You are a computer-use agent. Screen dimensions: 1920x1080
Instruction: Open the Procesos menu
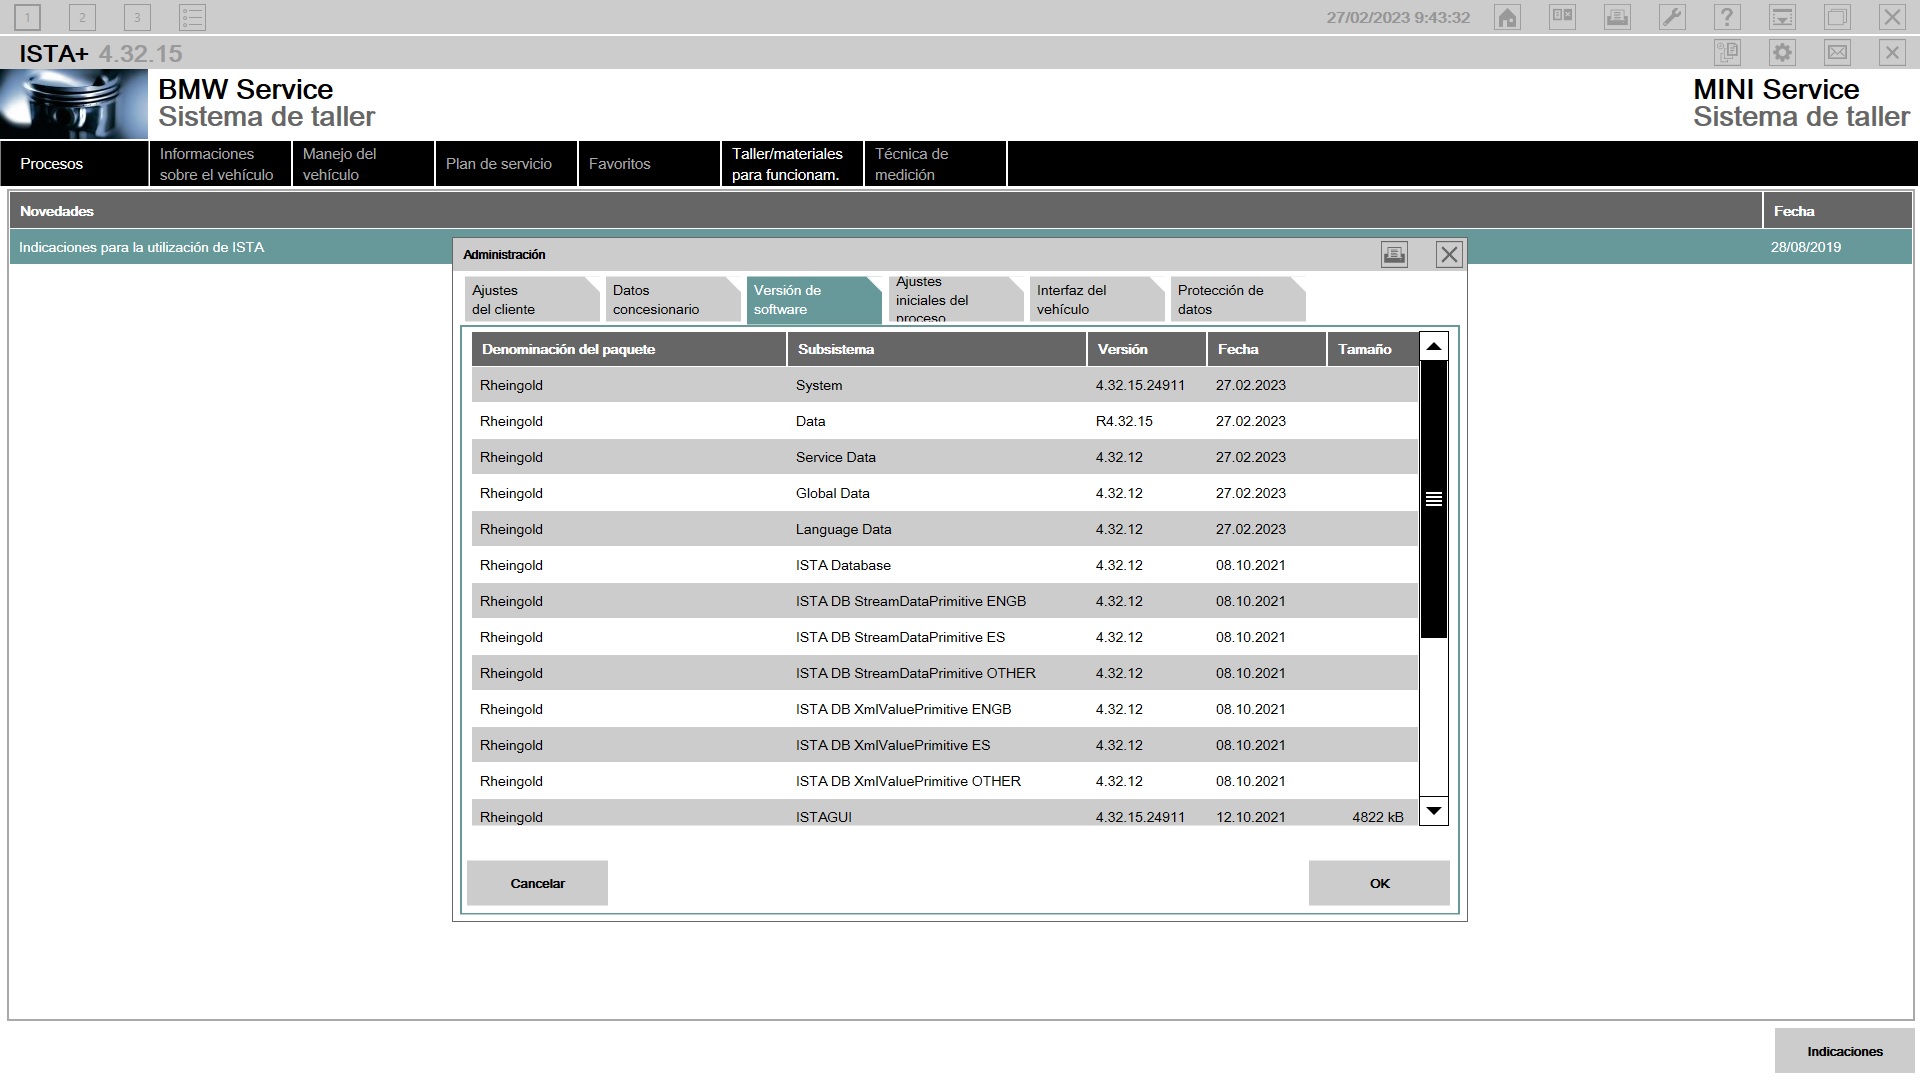pyautogui.click(x=74, y=164)
